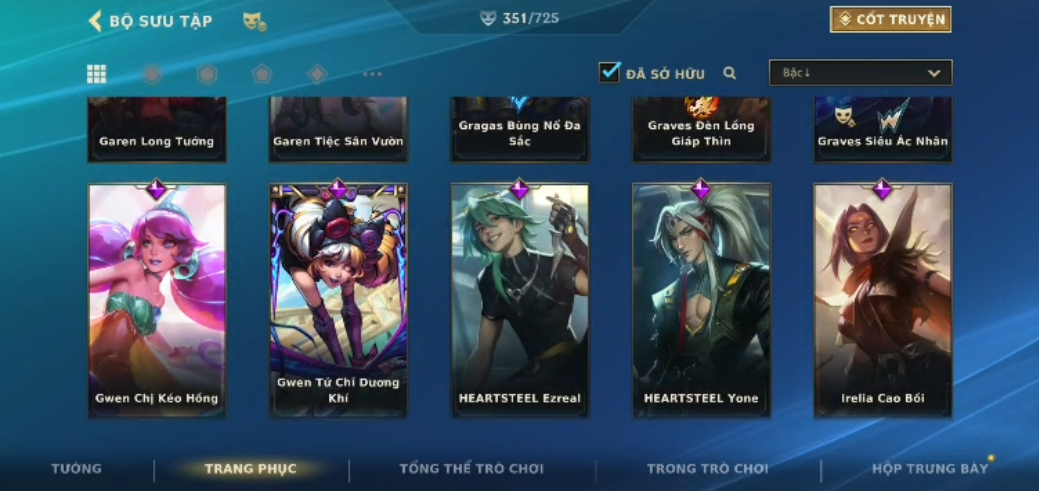Open the HEARTSTEEL Ezreal skin card
The width and height of the screenshot is (1039, 491).
[520, 300]
